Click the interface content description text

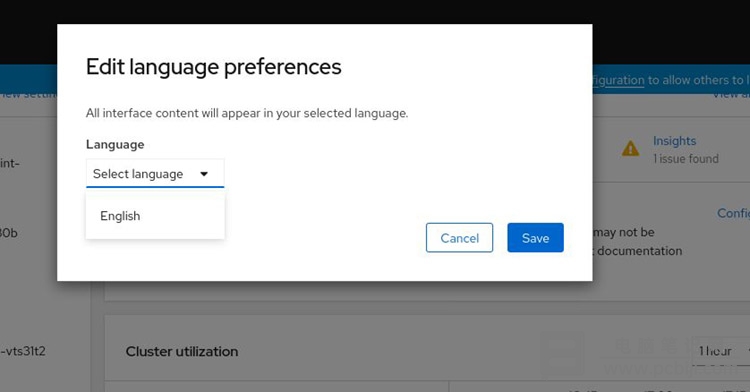[x=247, y=113]
